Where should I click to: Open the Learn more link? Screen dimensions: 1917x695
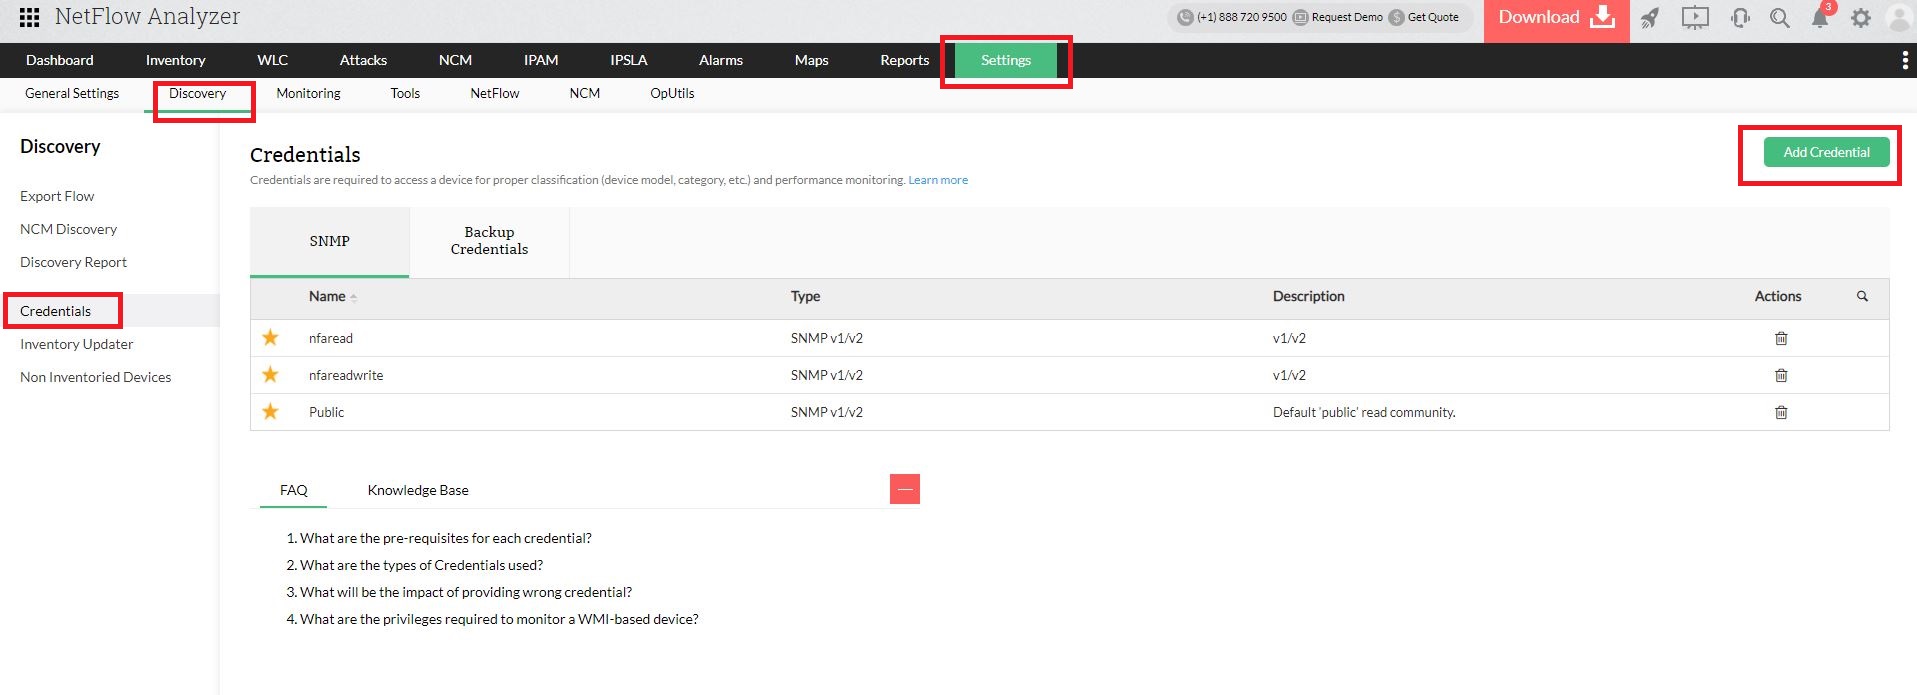[938, 180]
